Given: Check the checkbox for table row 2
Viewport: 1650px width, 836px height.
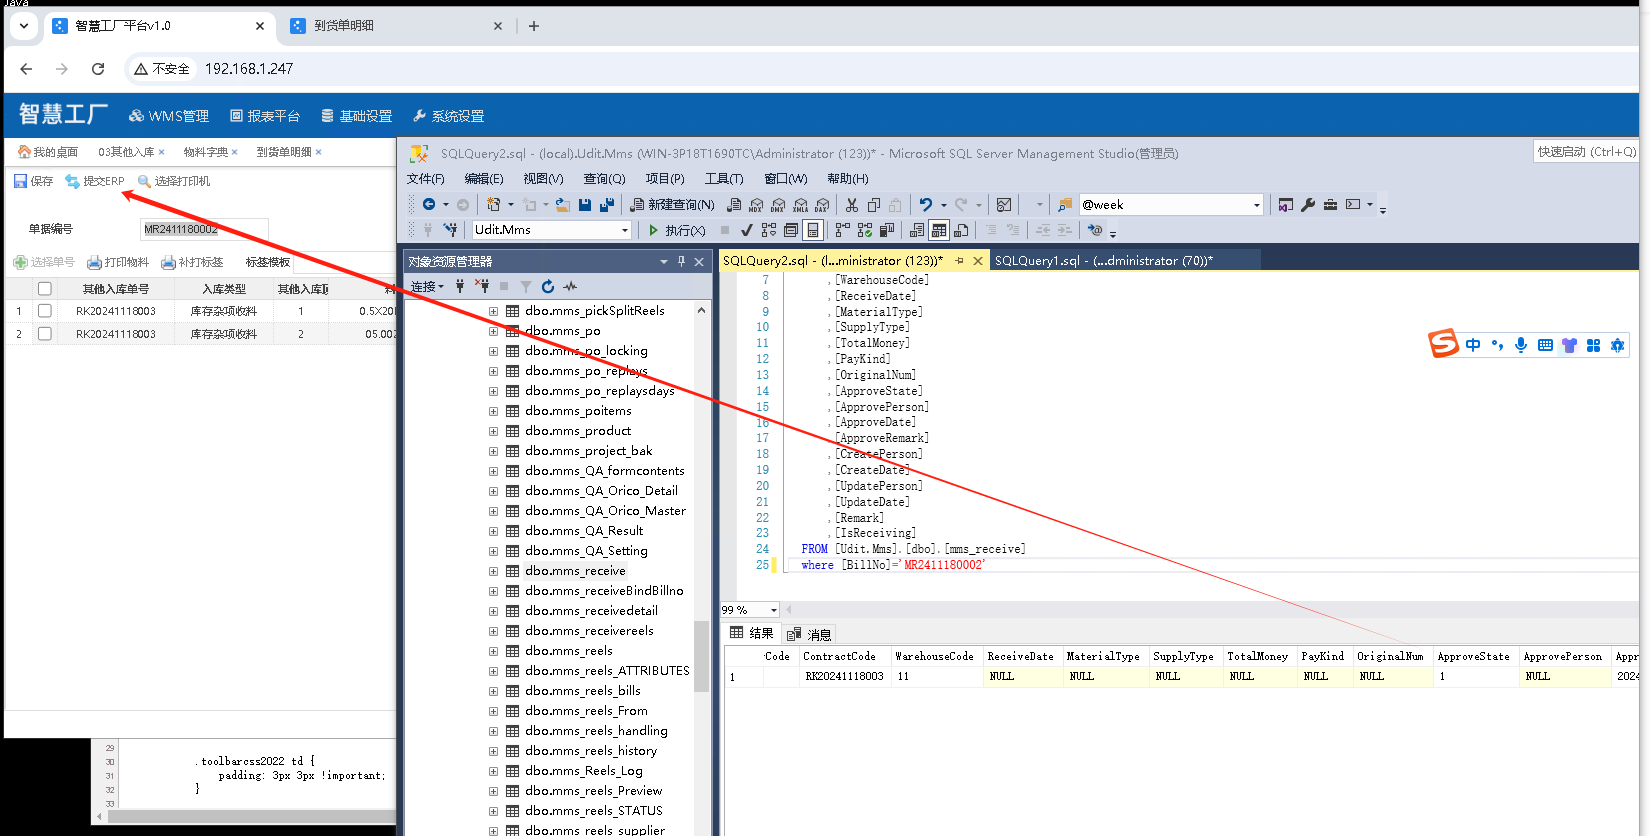Looking at the screenshot, I should (x=45, y=334).
